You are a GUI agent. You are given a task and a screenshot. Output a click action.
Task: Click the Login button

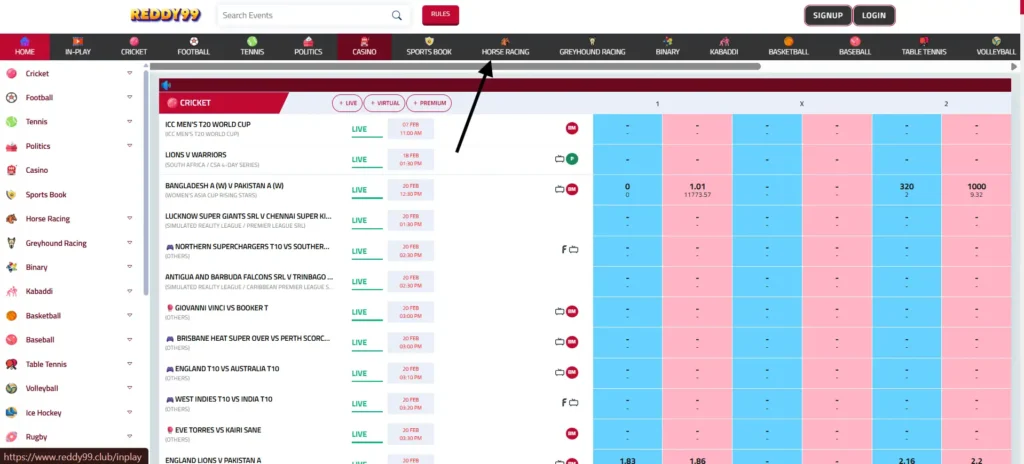[x=874, y=15]
